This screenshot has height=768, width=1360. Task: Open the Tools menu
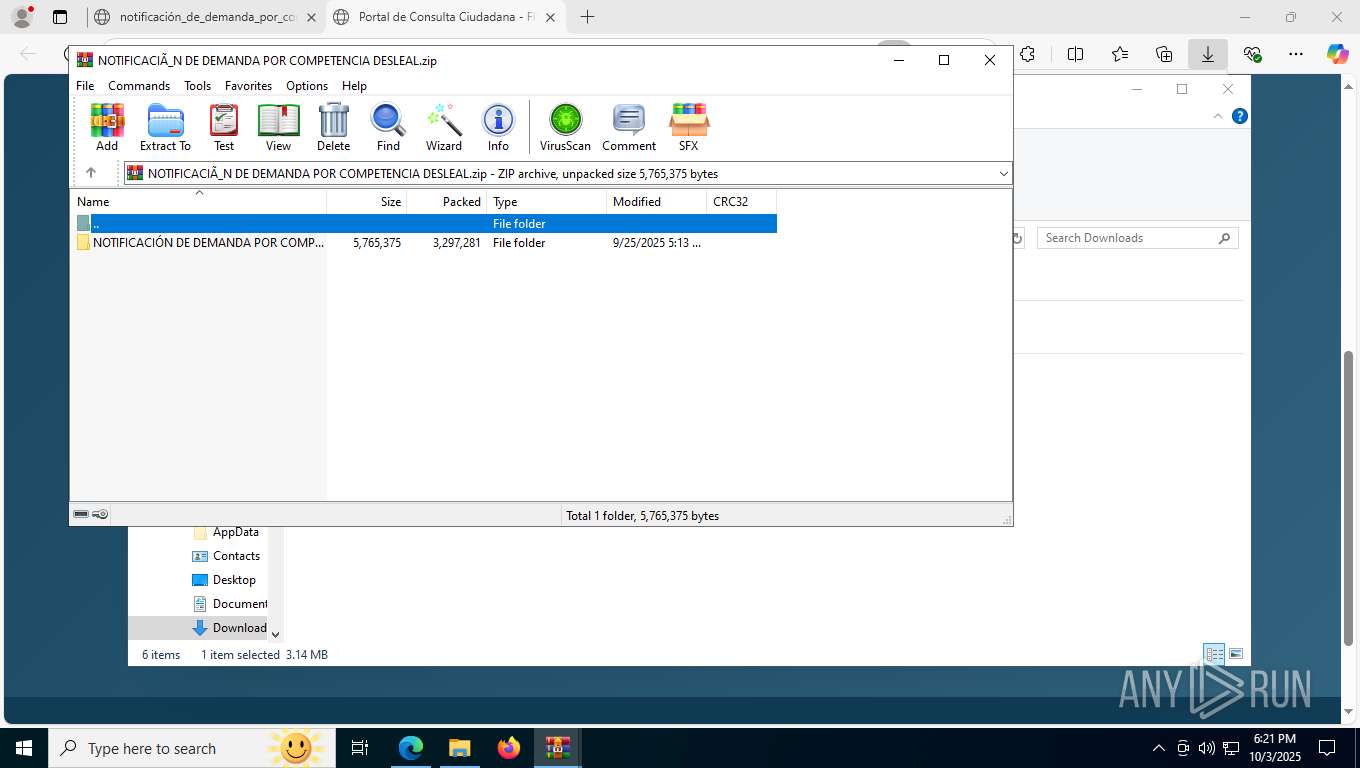click(x=197, y=86)
